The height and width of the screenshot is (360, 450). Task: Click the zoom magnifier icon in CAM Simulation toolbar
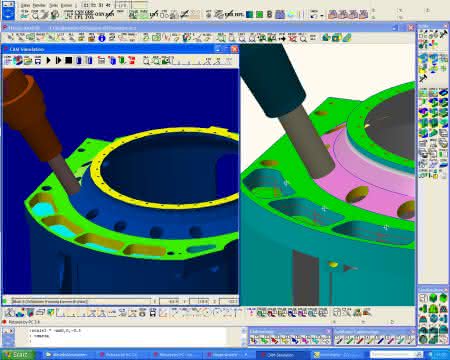[147, 60]
